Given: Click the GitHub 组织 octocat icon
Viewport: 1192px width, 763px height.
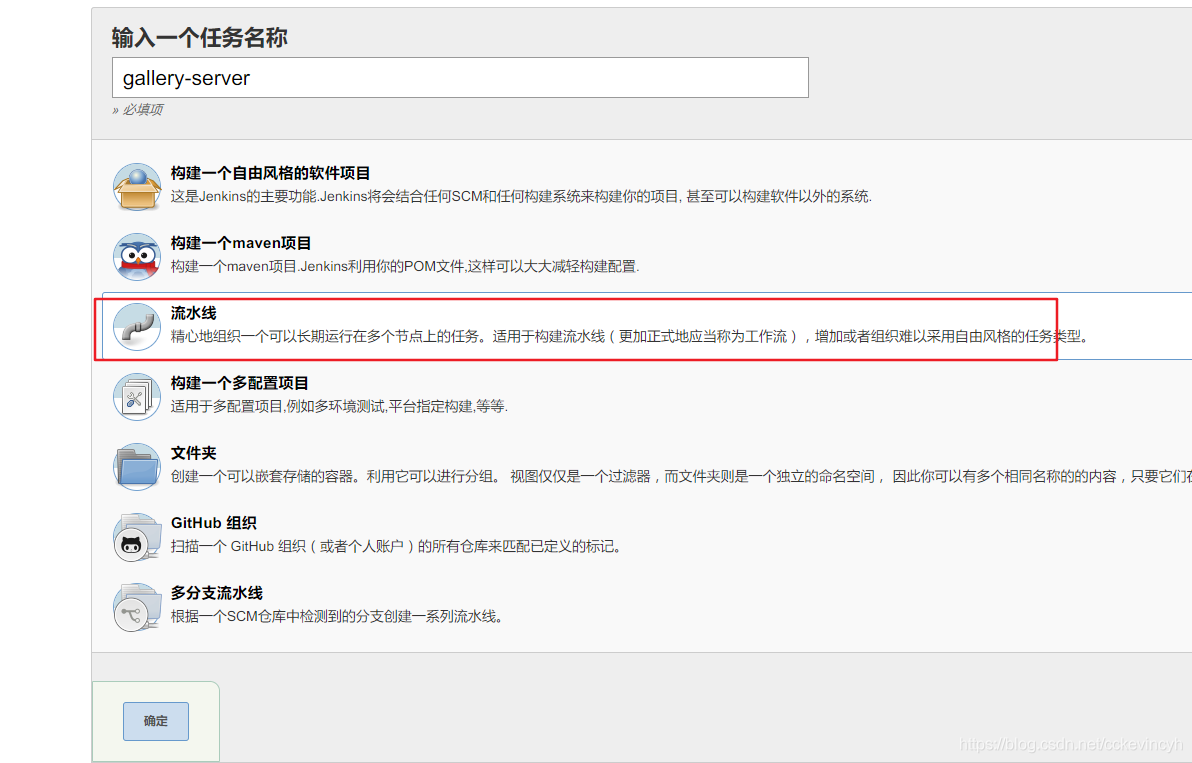Looking at the screenshot, I should point(137,536).
